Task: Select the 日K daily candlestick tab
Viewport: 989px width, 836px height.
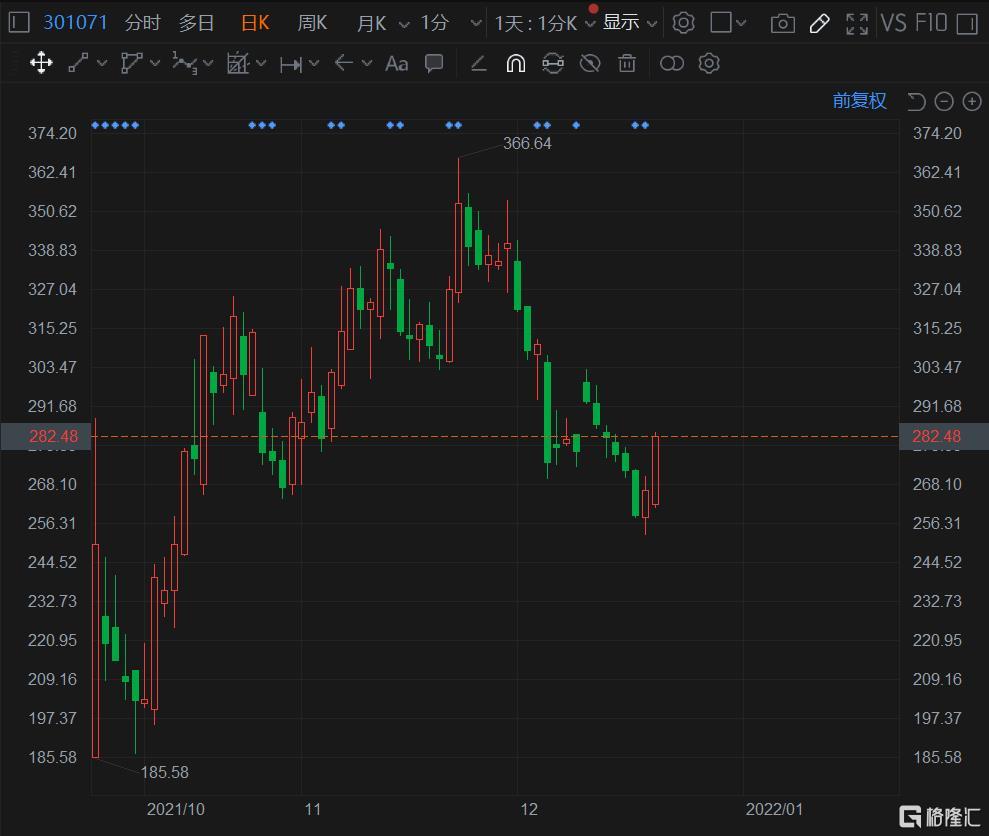Action: point(255,23)
